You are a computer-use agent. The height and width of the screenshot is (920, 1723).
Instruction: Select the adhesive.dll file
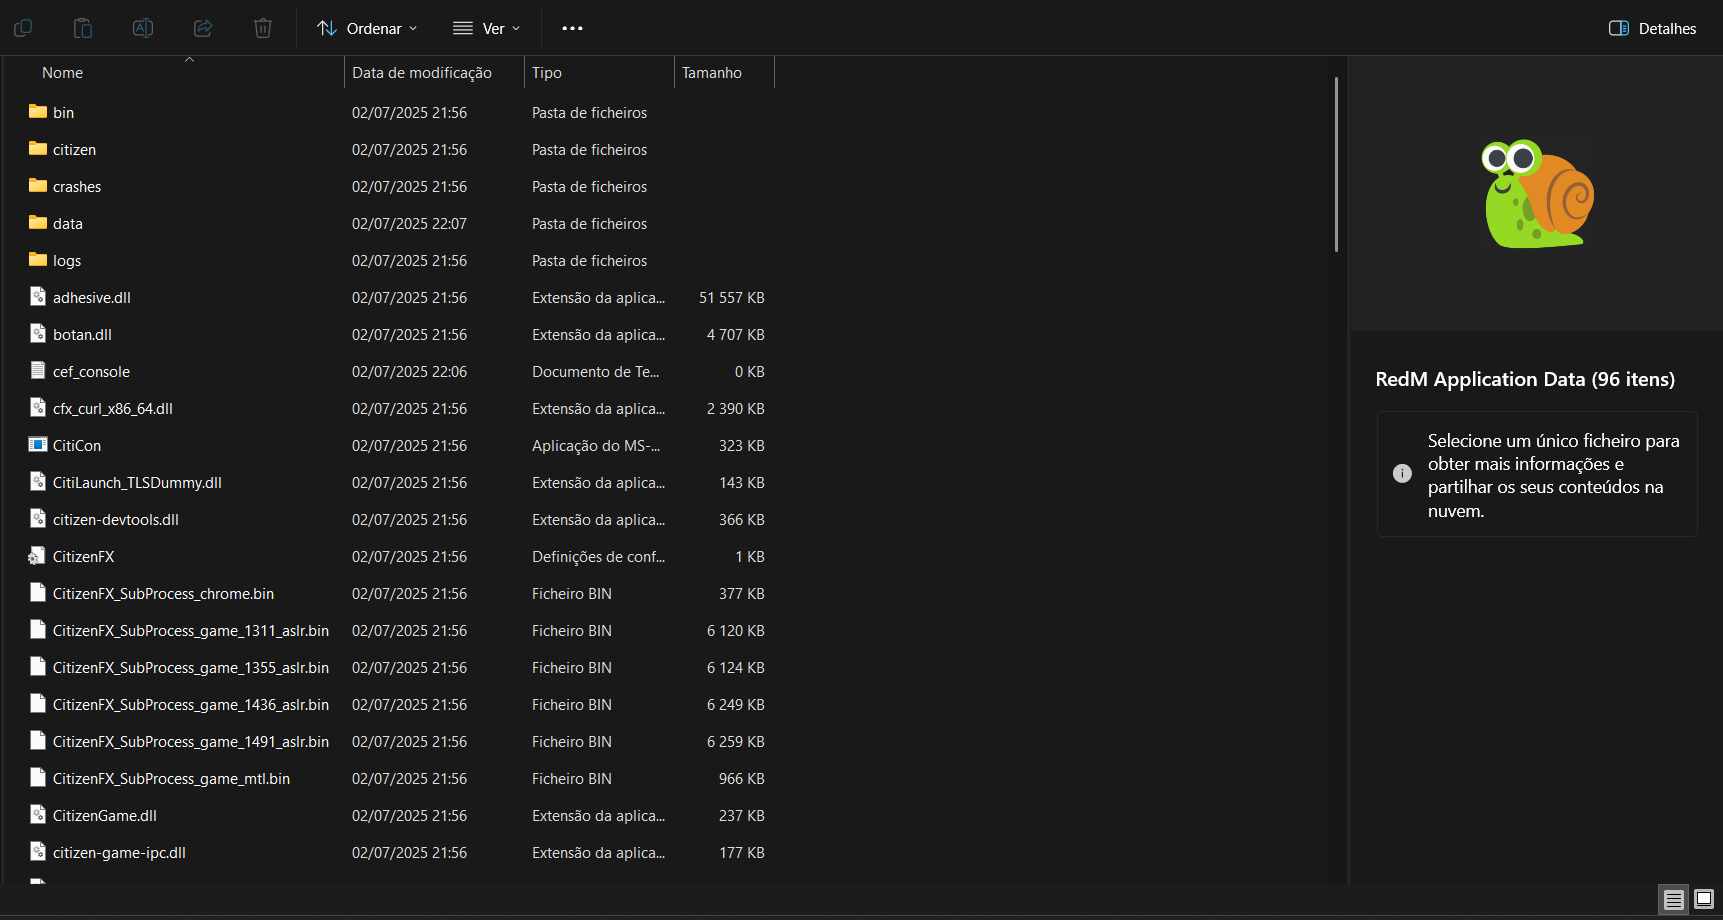[x=92, y=298]
